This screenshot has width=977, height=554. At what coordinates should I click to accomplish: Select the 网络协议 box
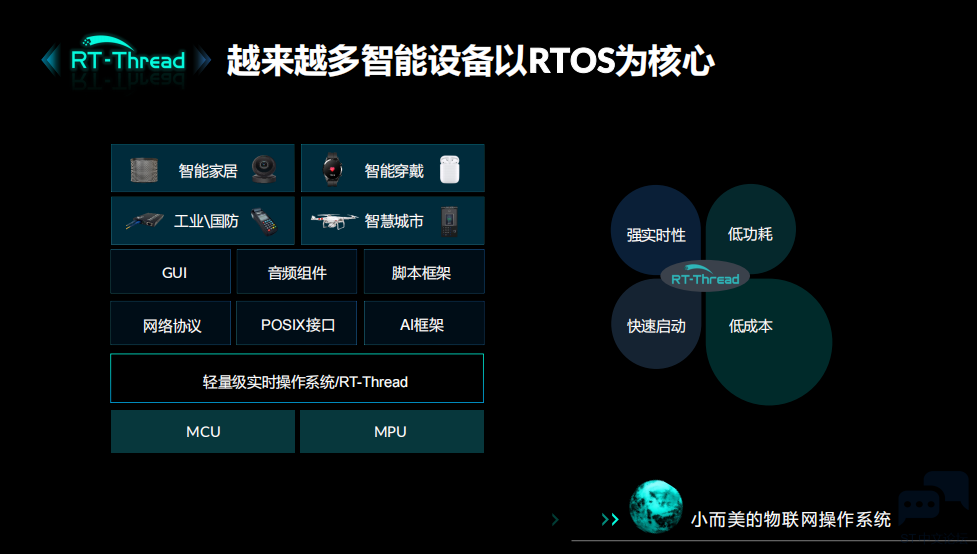(x=171, y=323)
